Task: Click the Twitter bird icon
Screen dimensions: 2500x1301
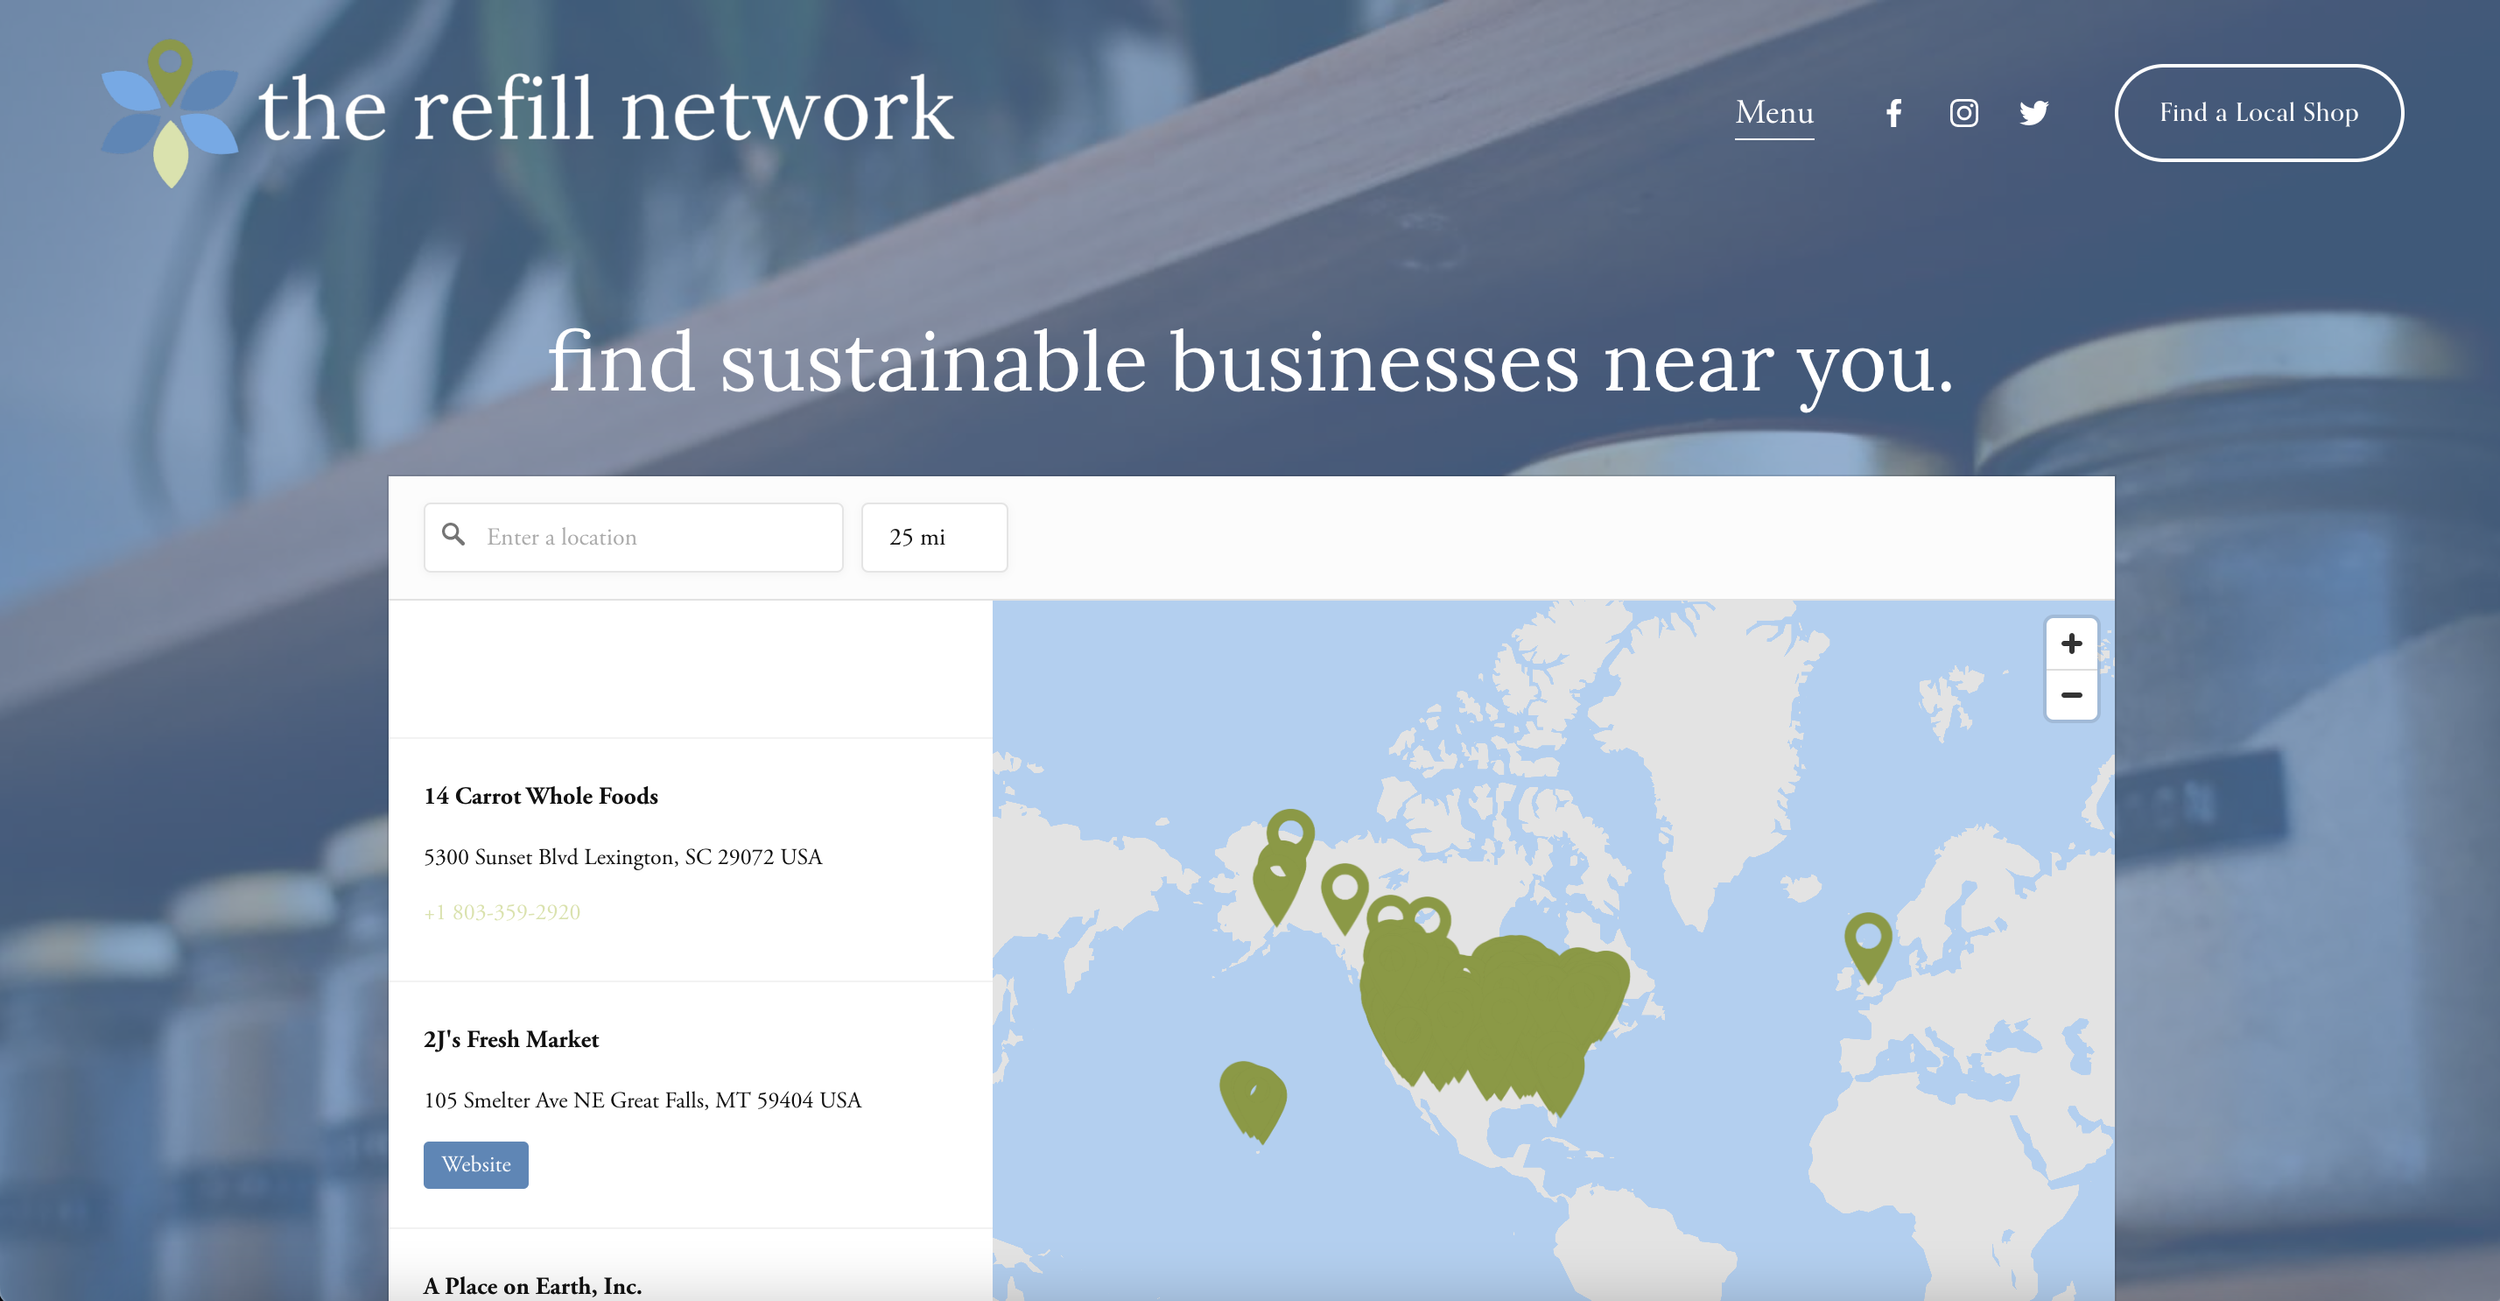Action: coord(2034,113)
